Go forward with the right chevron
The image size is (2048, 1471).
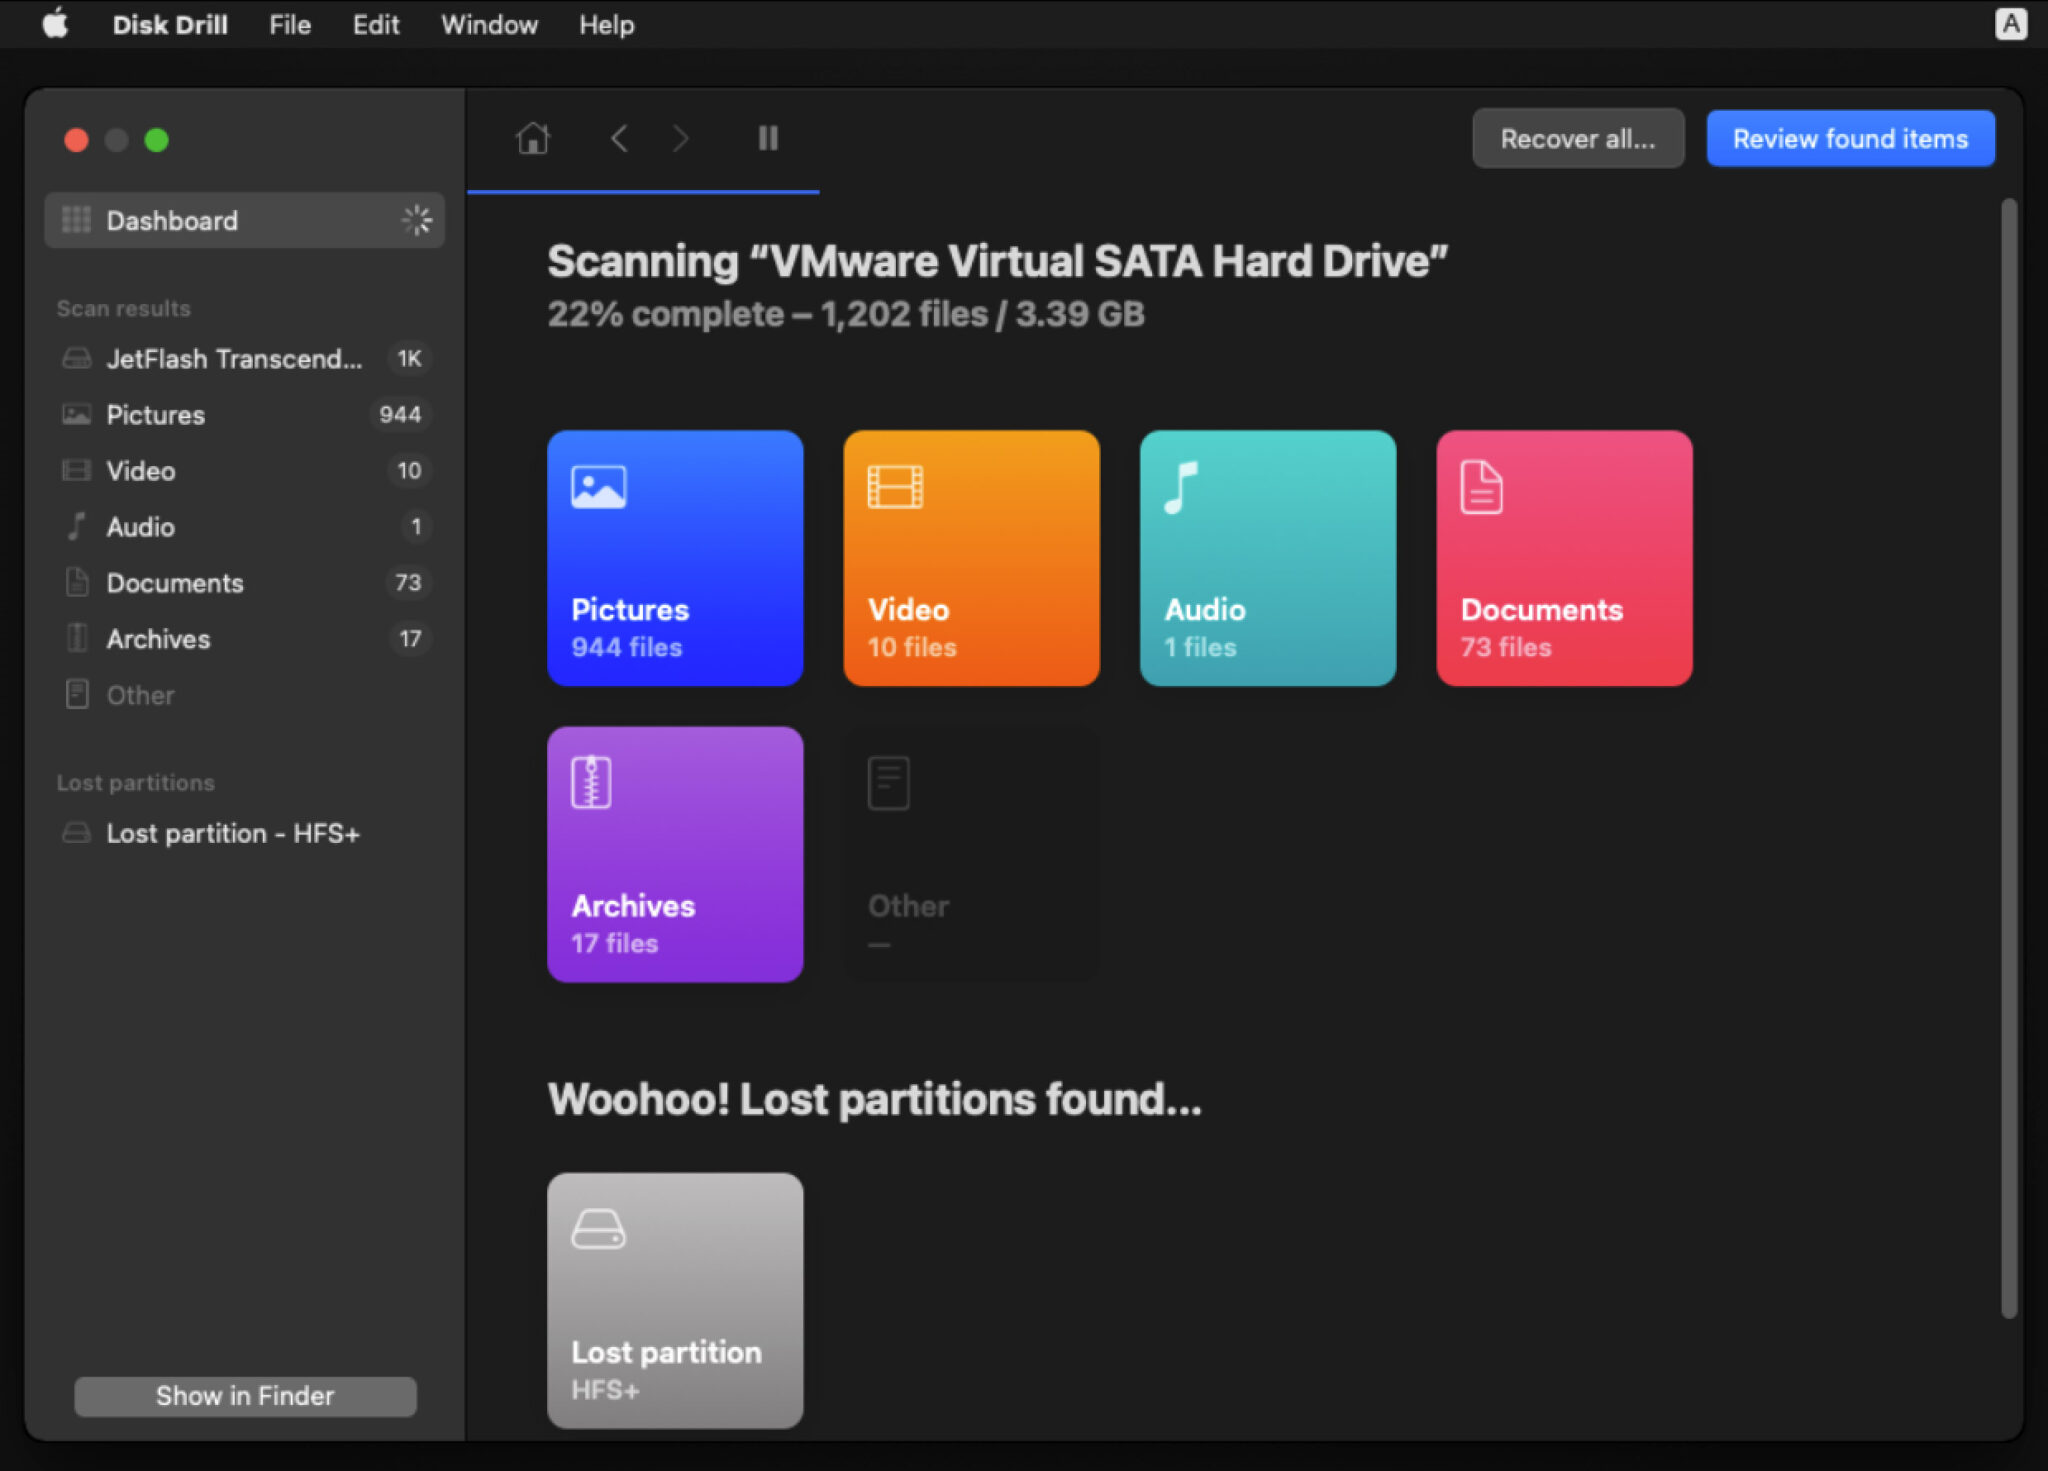click(681, 138)
